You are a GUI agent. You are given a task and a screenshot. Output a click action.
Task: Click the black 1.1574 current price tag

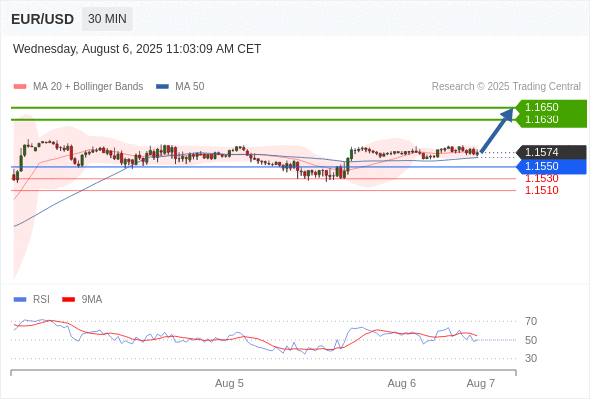click(551, 152)
